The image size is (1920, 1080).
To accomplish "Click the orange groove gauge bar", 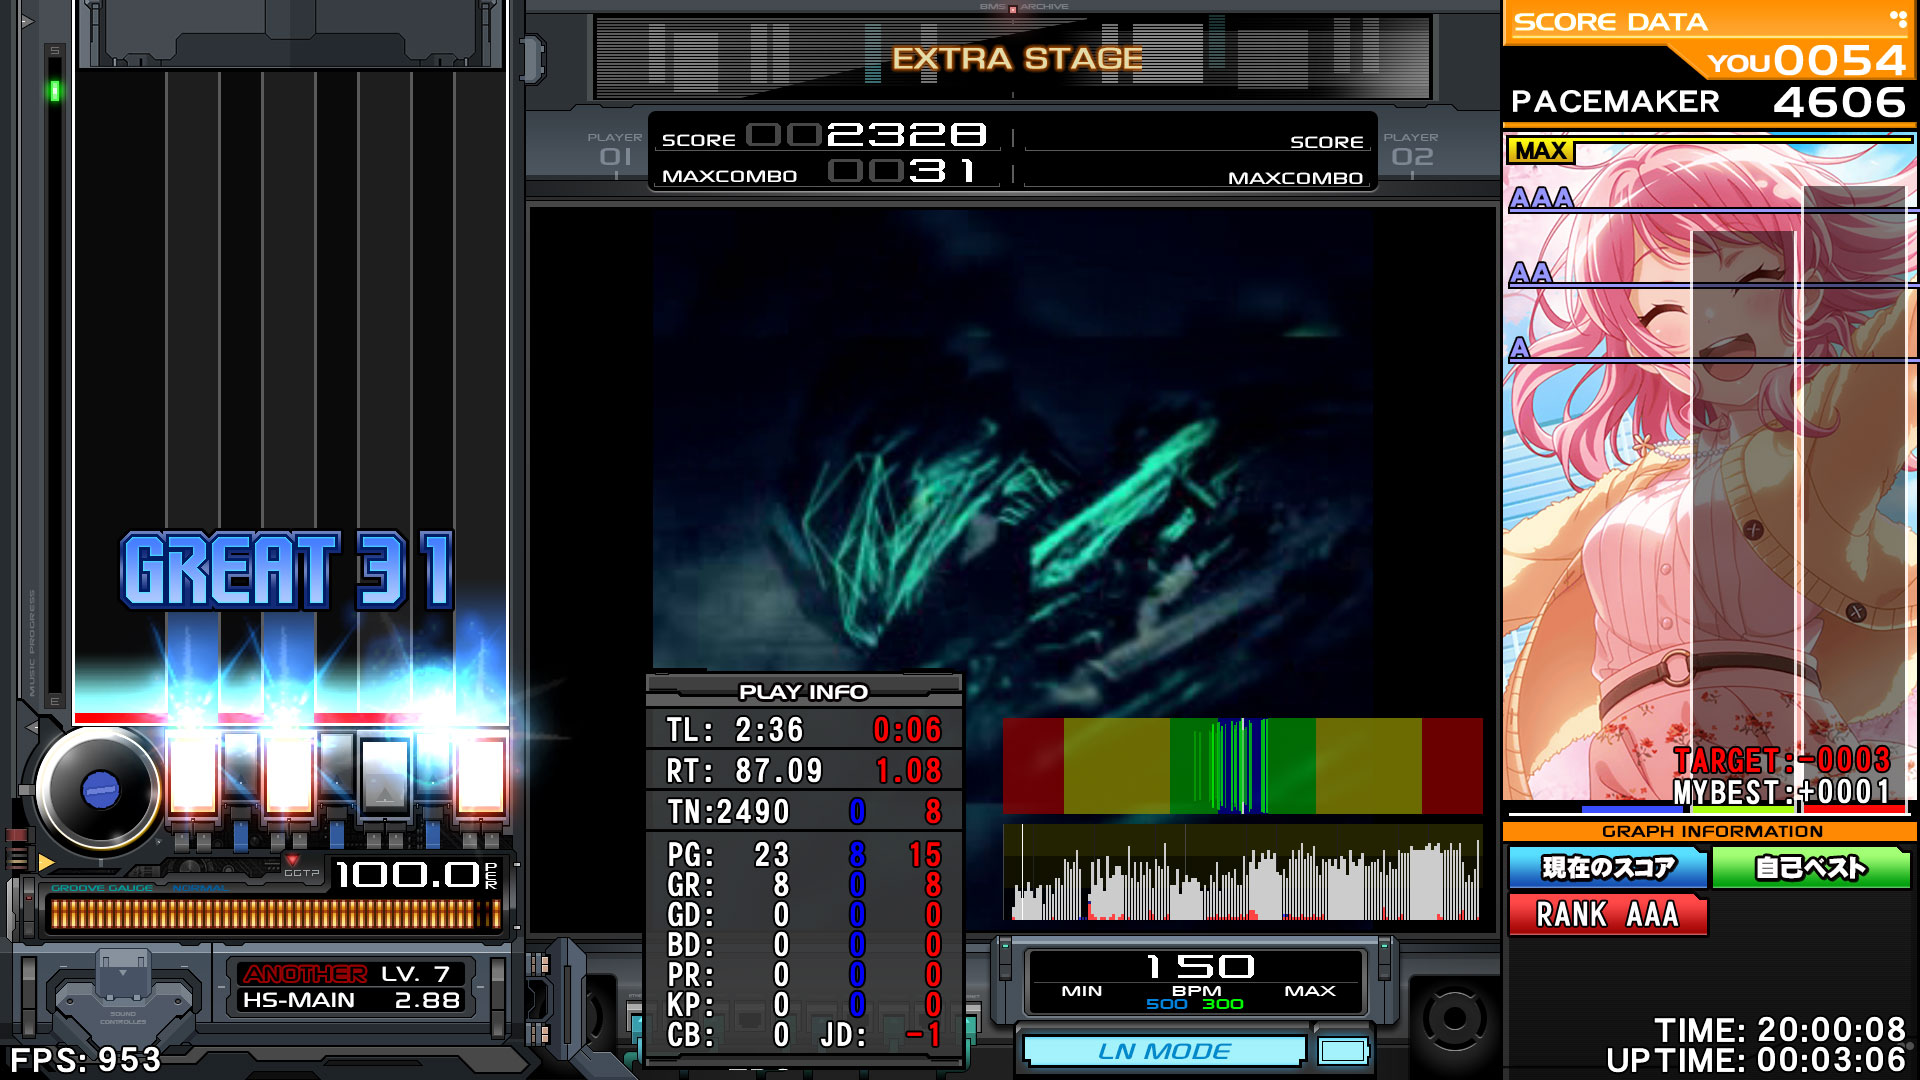I will pyautogui.click(x=275, y=914).
